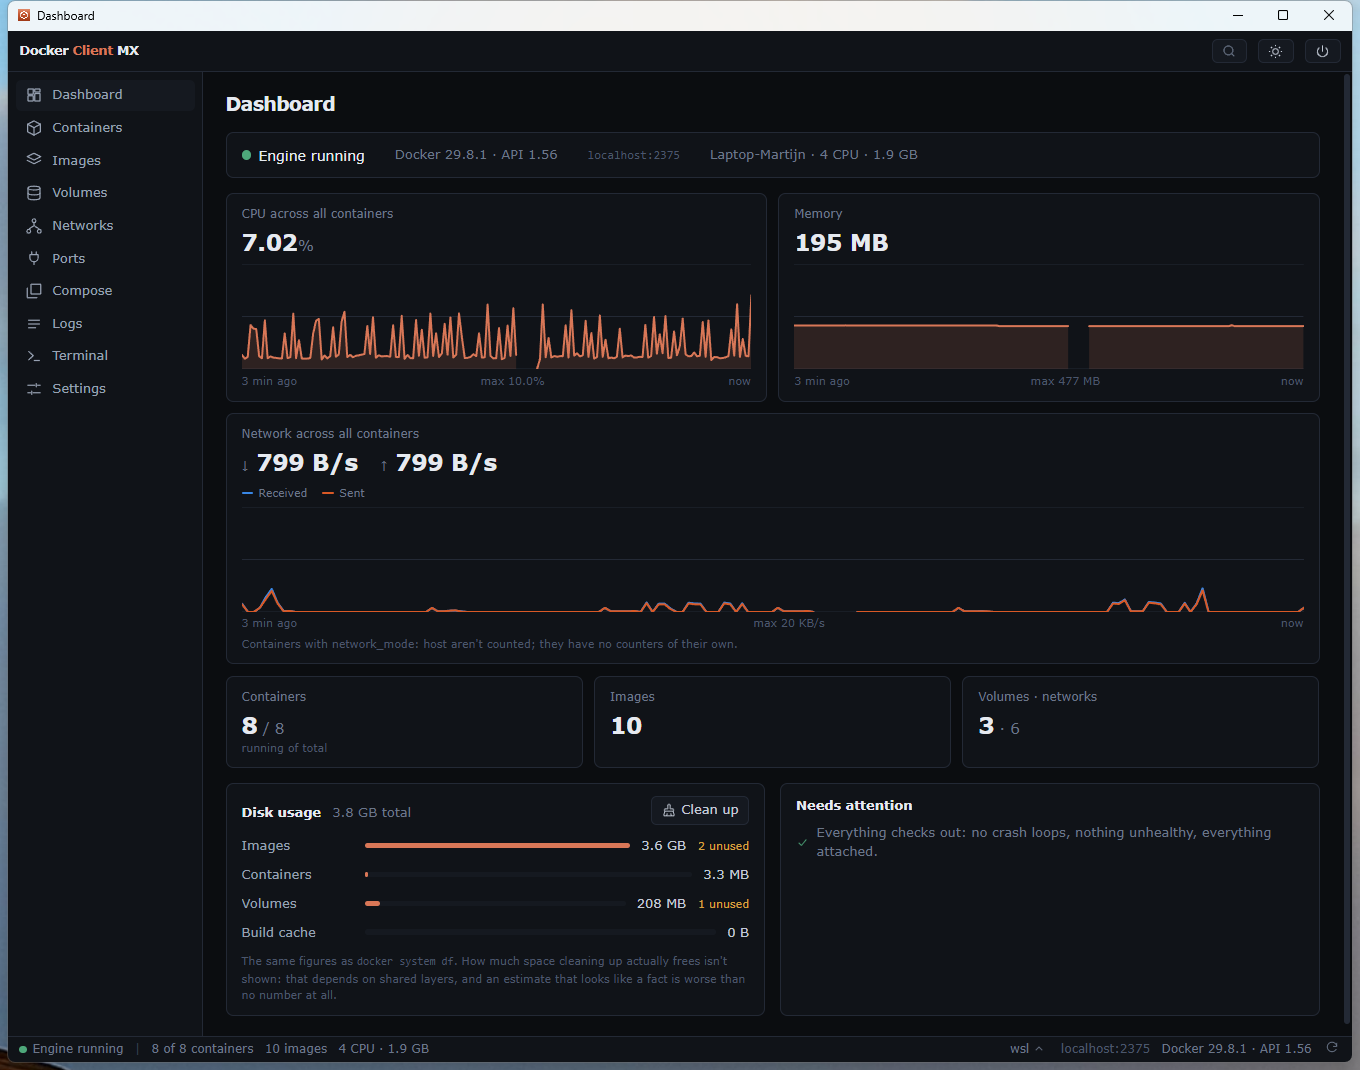Screen dimensions: 1360x1070
Task: Click the power icon in header
Action: tap(1322, 51)
